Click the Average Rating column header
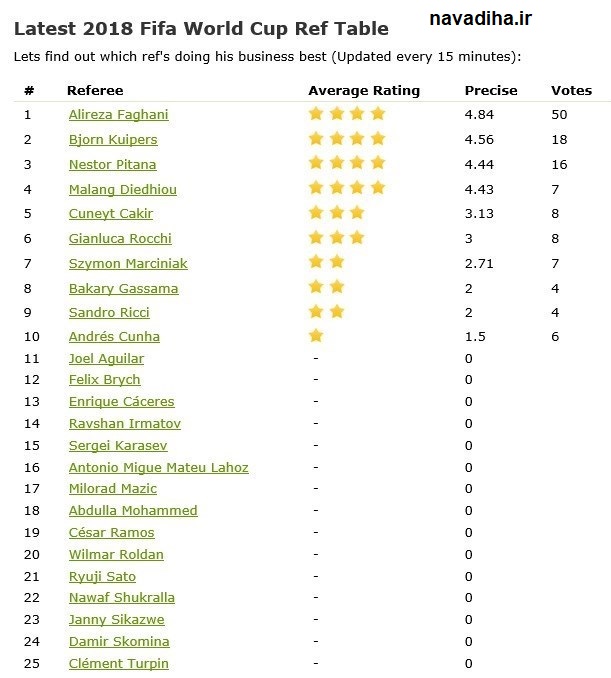 (x=364, y=91)
